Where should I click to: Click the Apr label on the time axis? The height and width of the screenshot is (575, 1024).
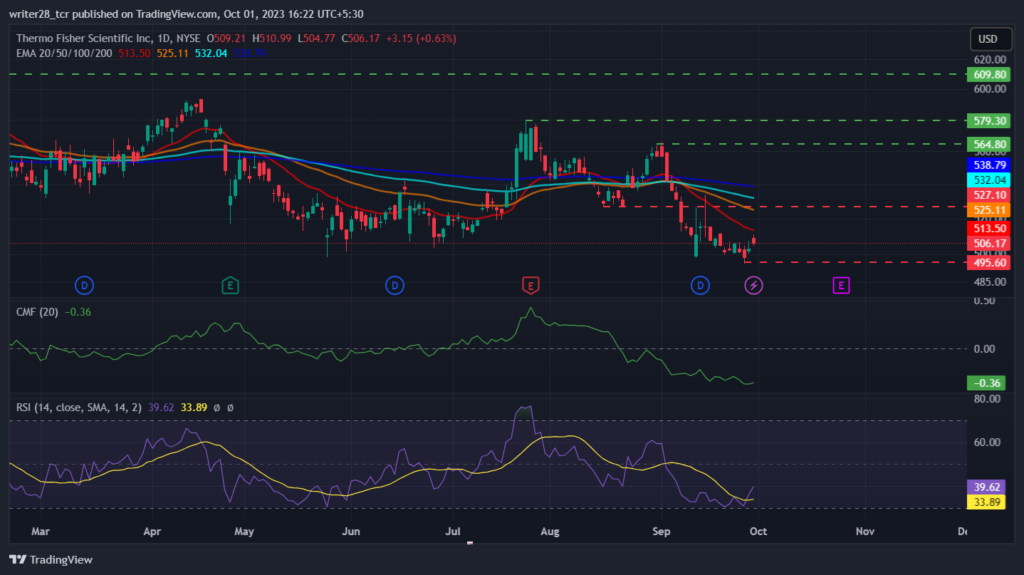coord(152,532)
